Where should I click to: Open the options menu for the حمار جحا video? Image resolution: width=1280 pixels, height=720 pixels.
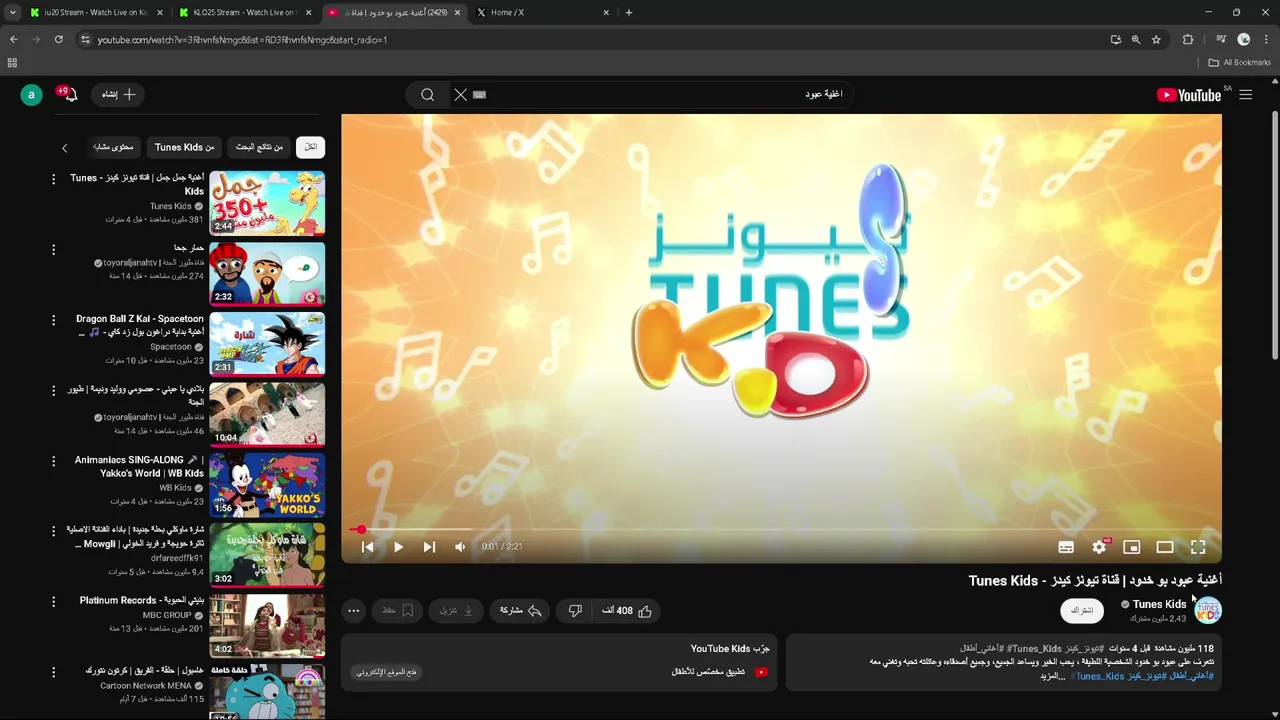point(54,249)
